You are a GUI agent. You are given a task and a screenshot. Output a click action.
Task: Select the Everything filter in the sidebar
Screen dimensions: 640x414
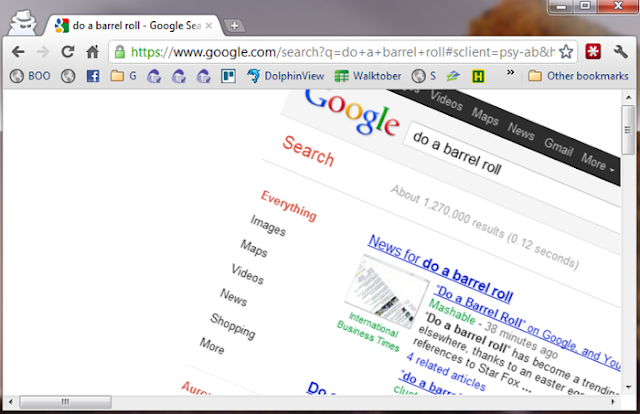(x=289, y=206)
